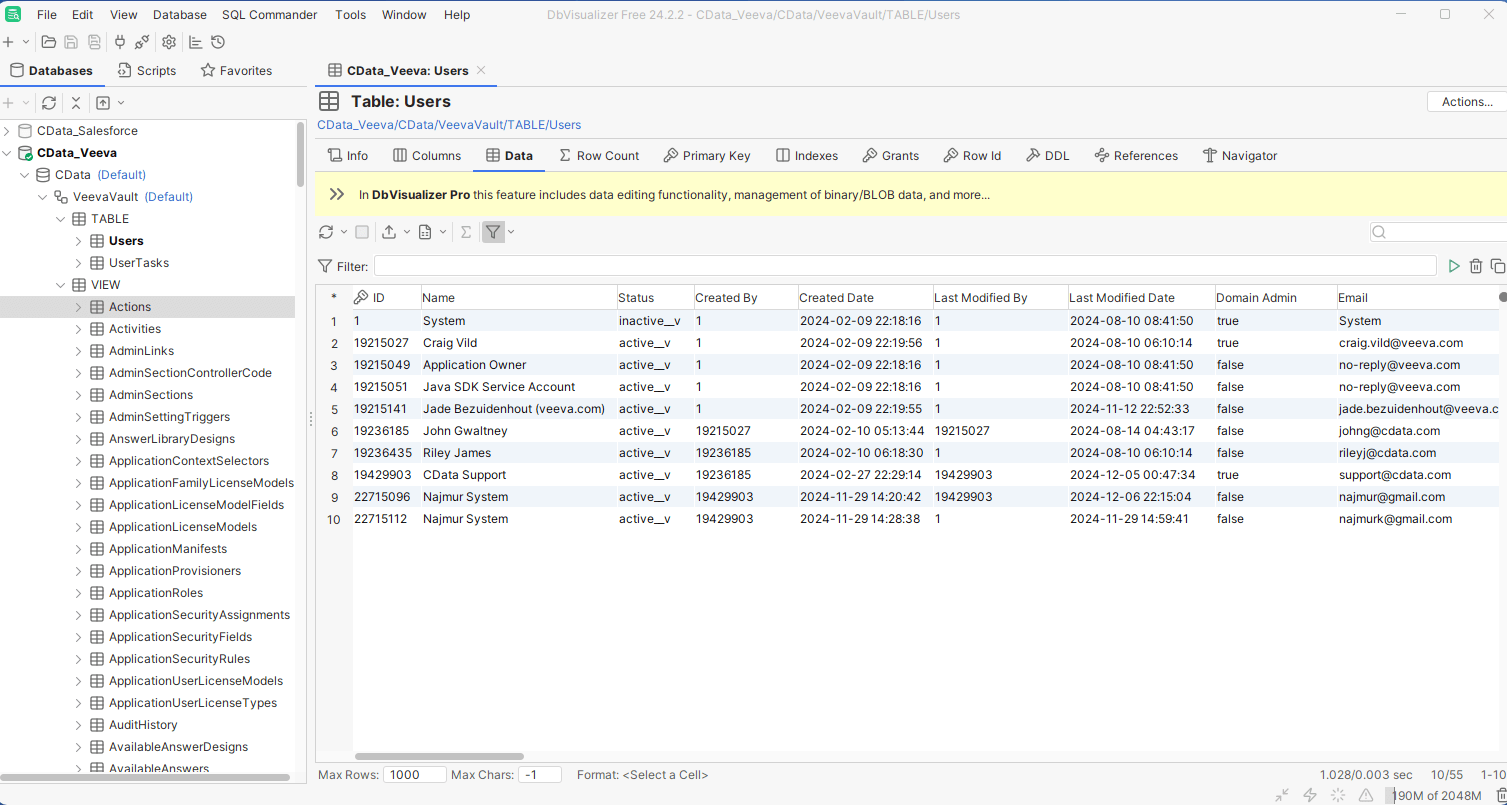Open the SQL Commander menu
The image size is (1507, 805).
269,15
